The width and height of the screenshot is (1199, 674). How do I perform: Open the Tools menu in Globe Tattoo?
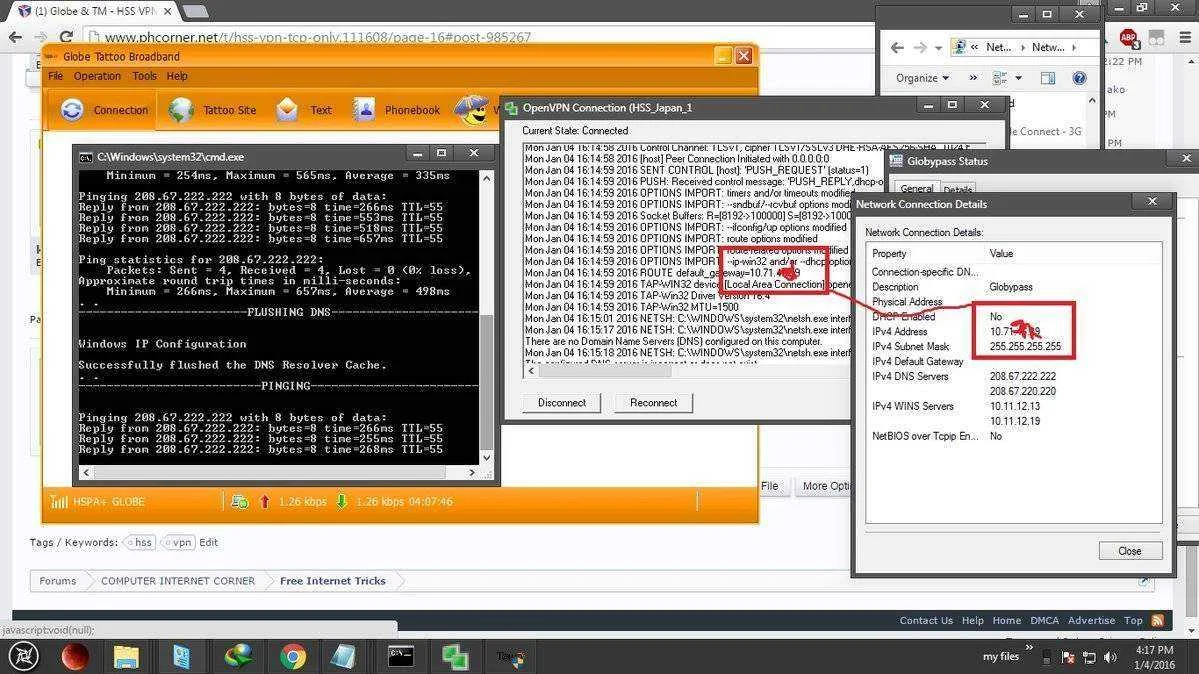point(144,76)
